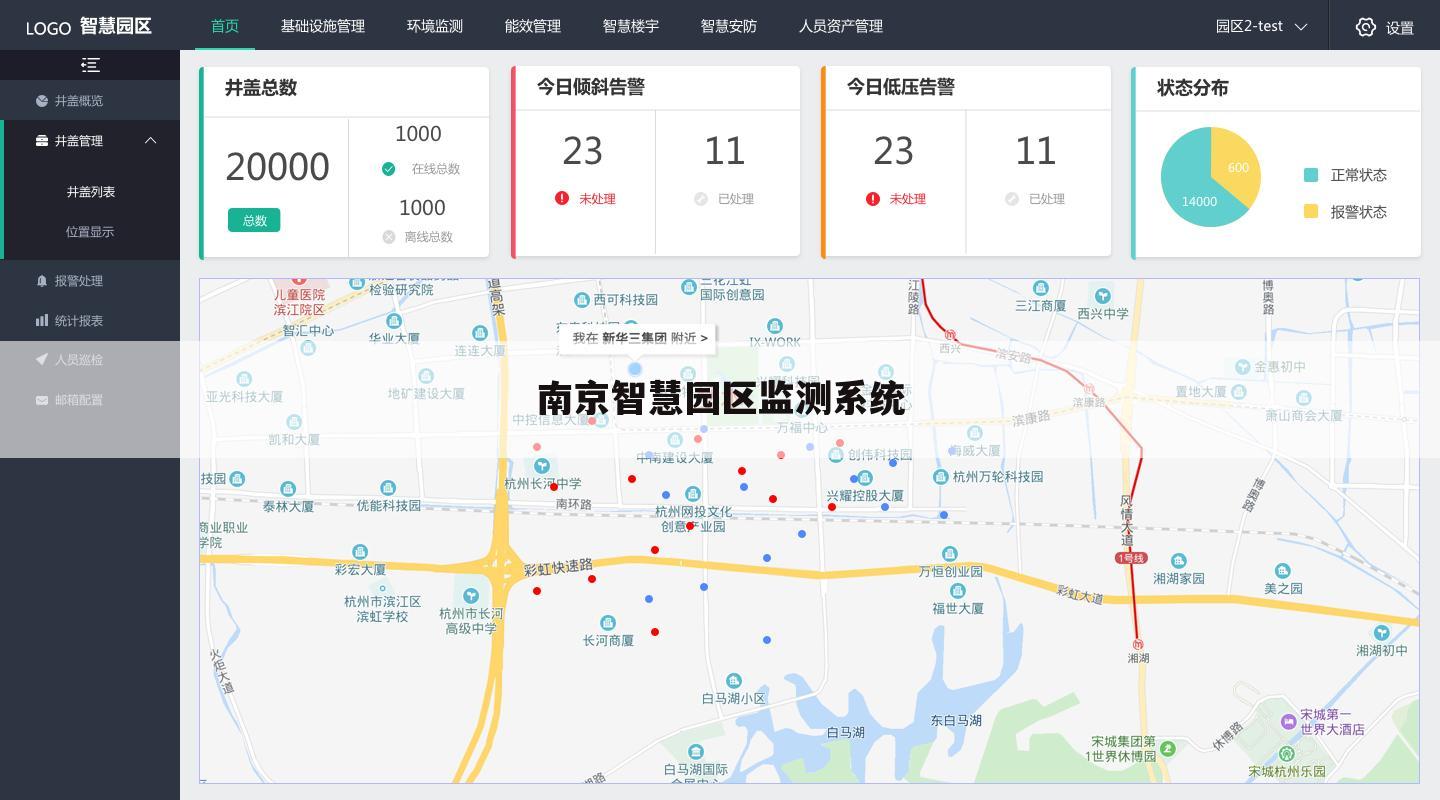Screen dimensions: 1440x800
Task: Click the 未处理 link under 今日倾斜告警
Action: 598,199
